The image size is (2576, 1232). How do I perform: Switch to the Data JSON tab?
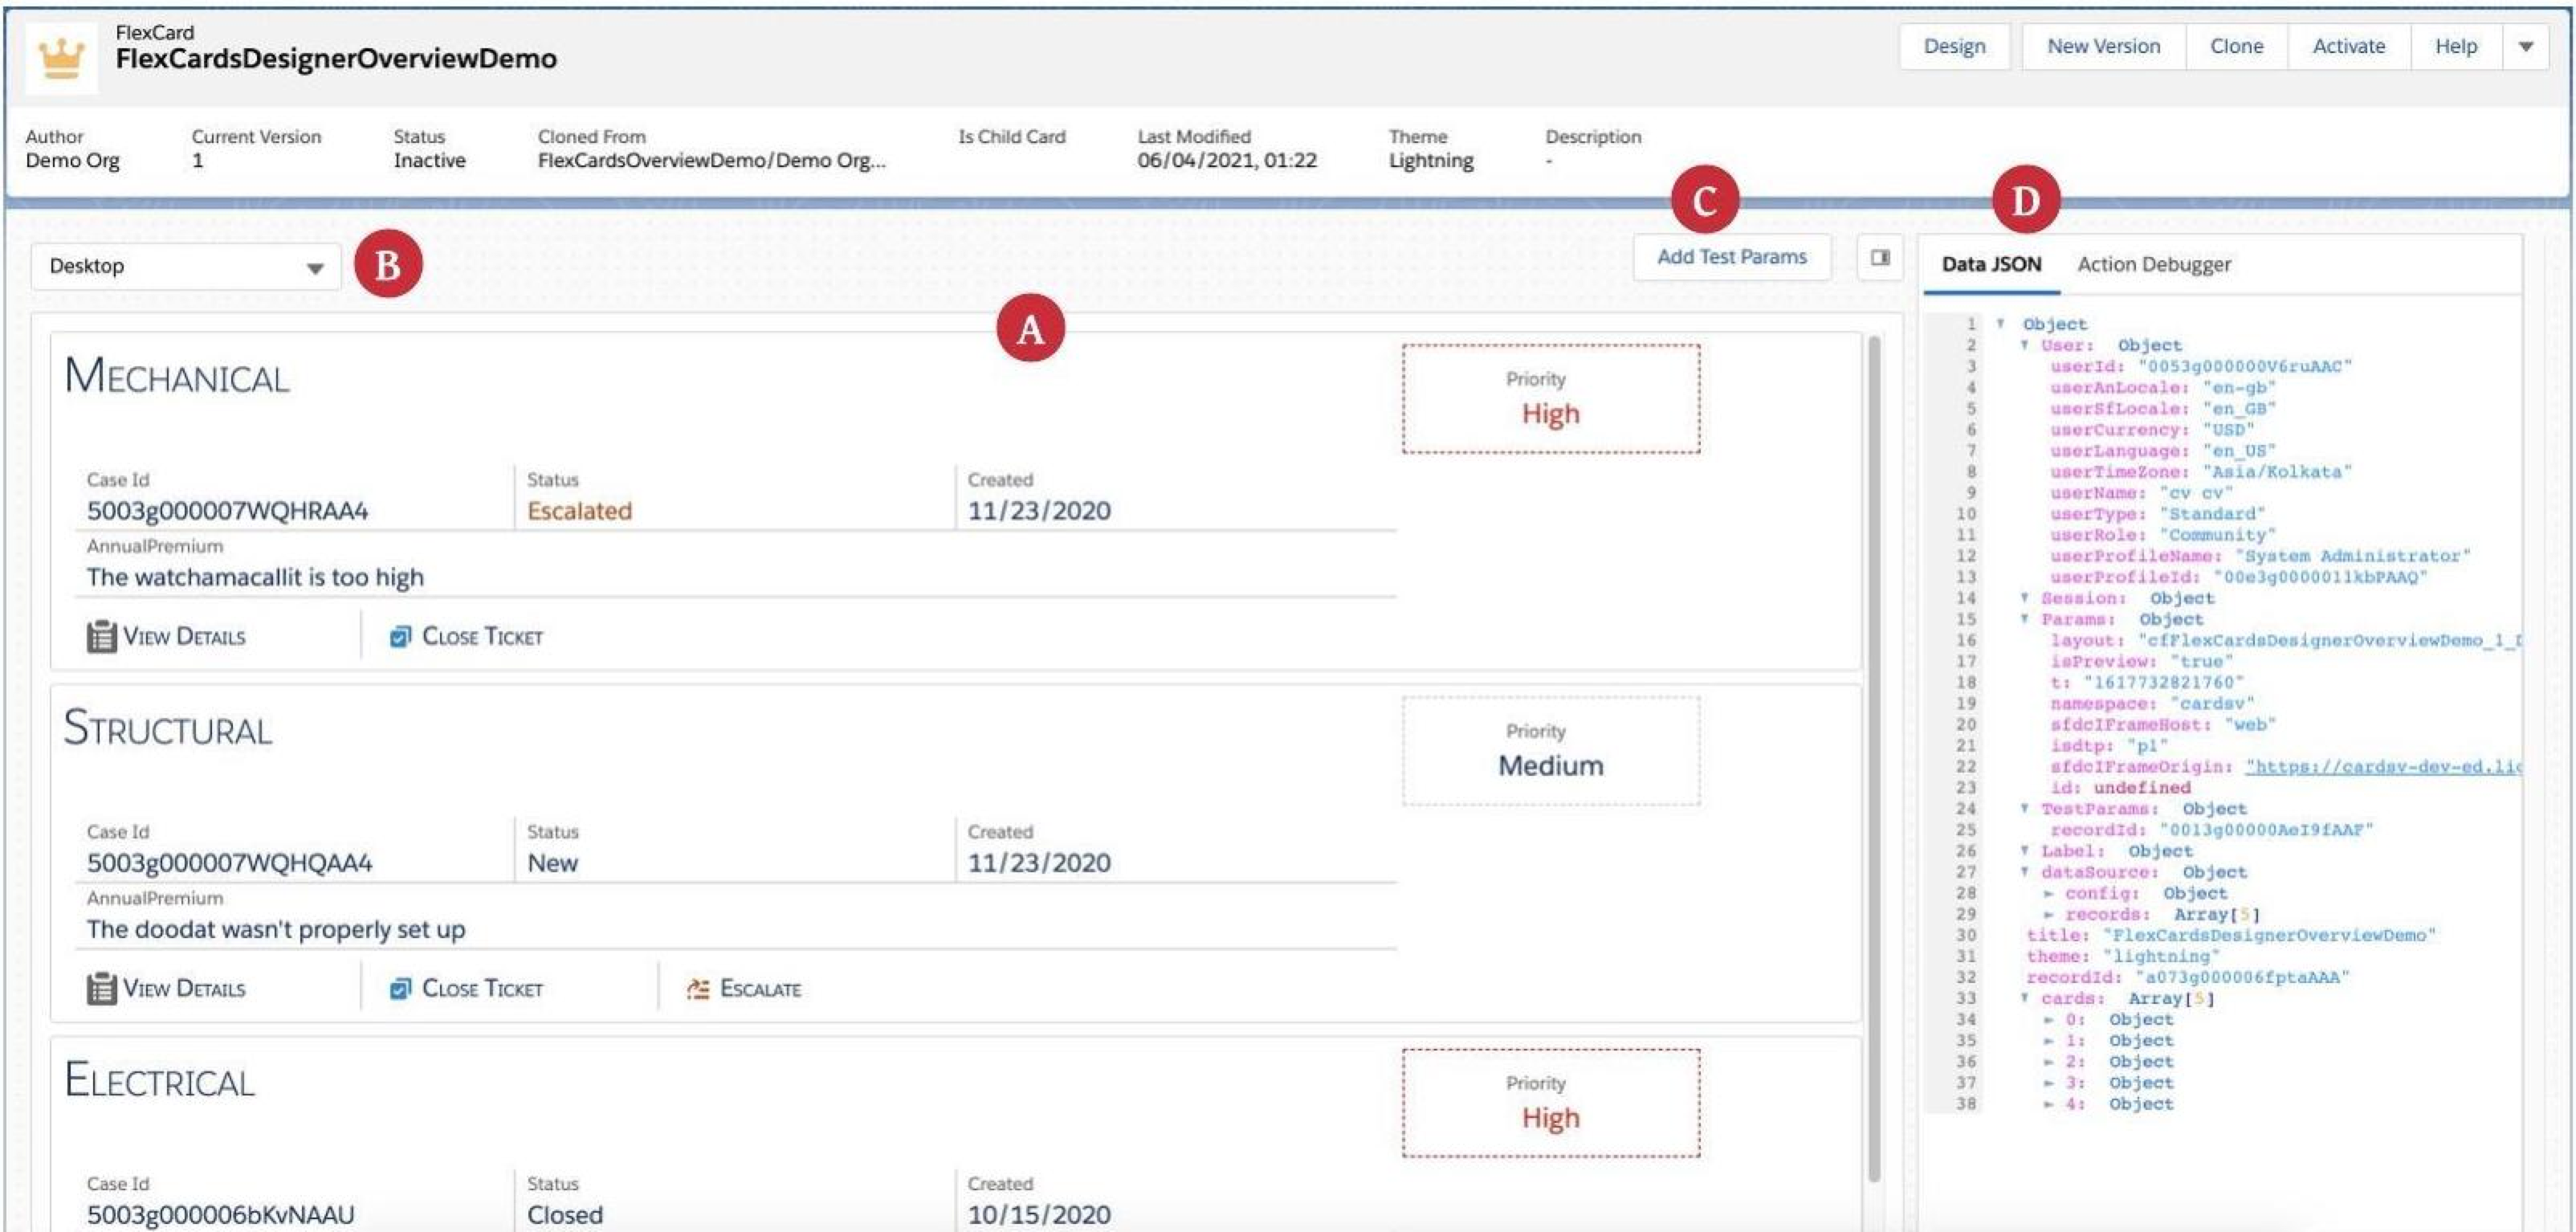pos(1991,264)
